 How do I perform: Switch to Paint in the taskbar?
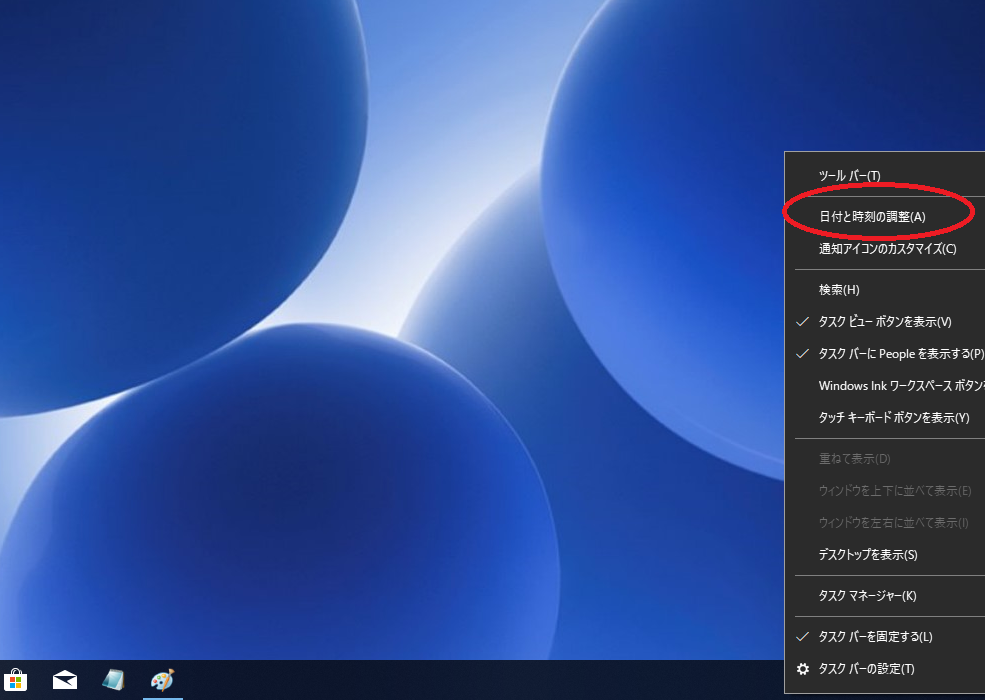point(162,681)
